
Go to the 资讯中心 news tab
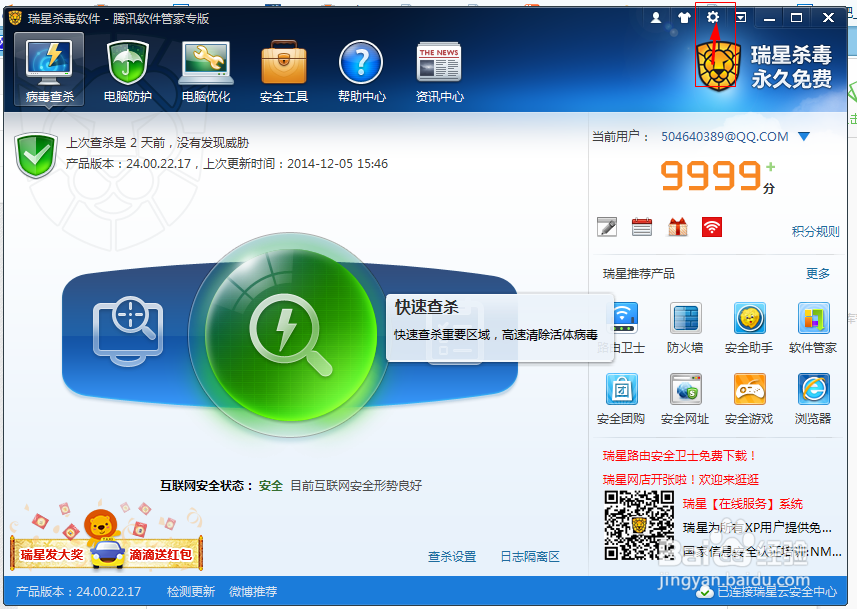tap(439, 71)
